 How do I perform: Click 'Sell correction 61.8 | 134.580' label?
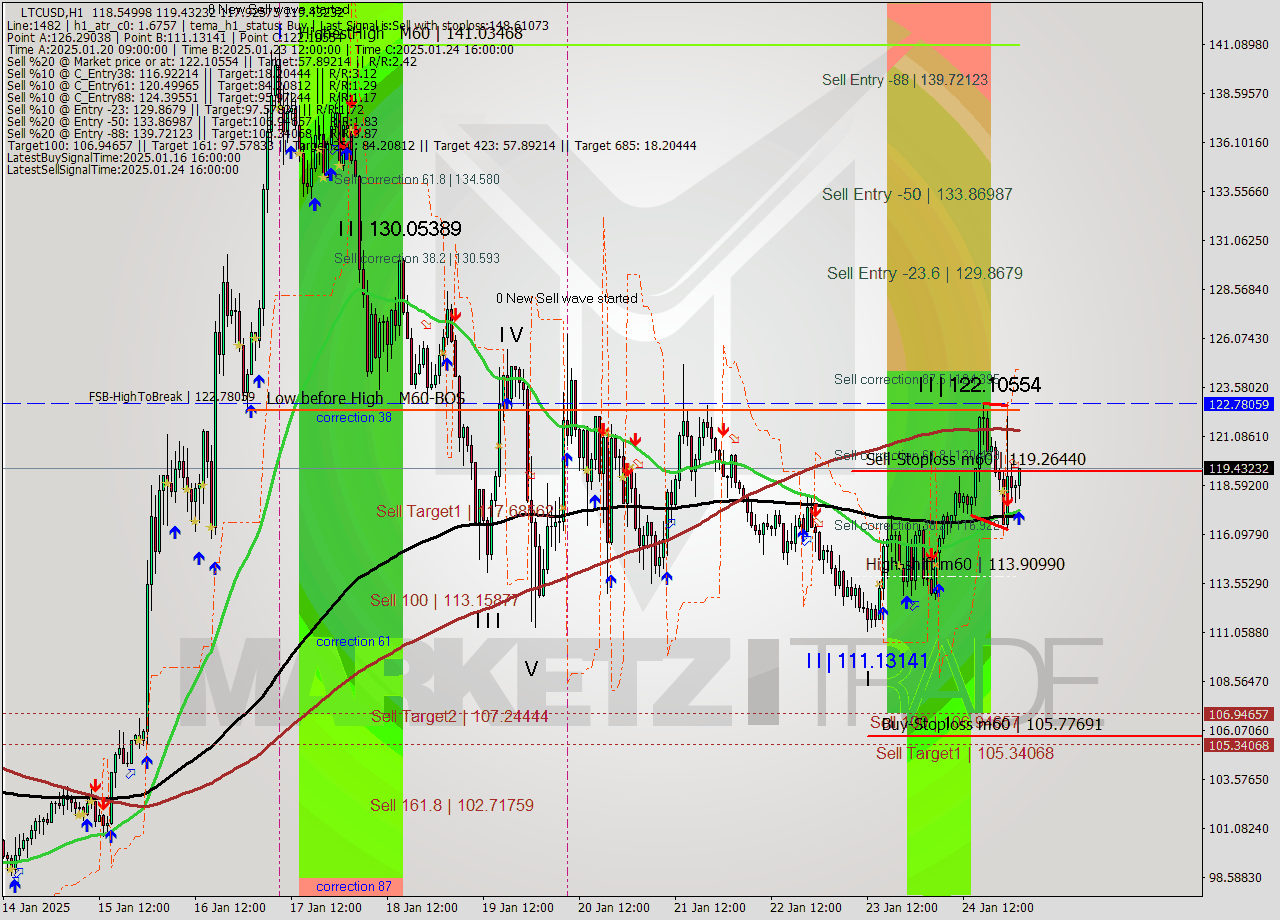[416, 179]
